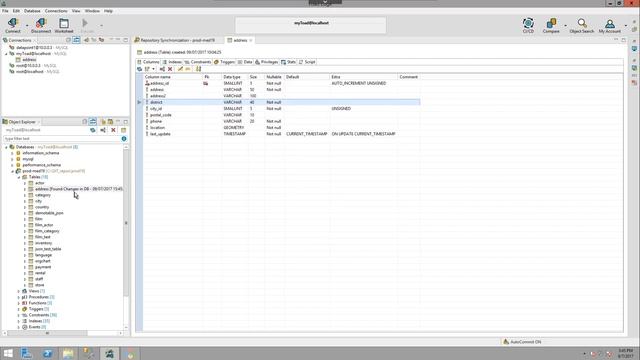Screen dimensions: 640x360
Task: Expand the performance_schema database
Action: (12, 165)
